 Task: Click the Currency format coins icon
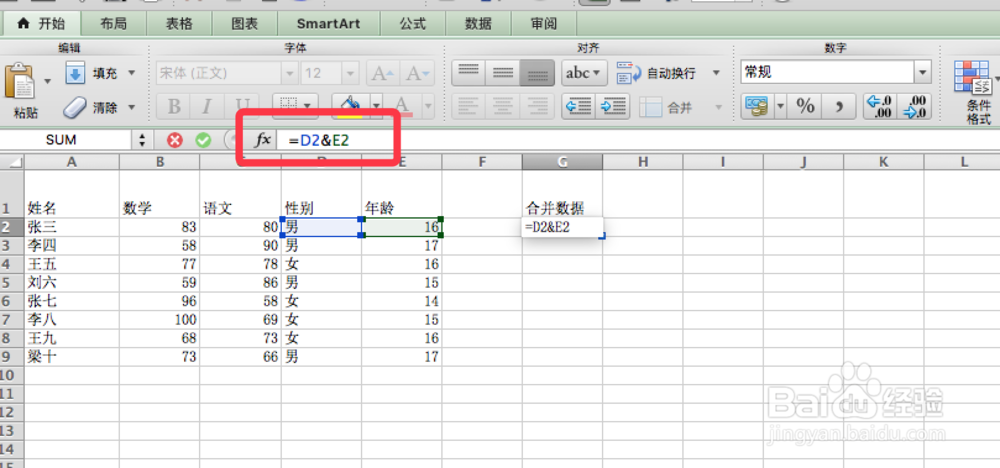[x=758, y=106]
